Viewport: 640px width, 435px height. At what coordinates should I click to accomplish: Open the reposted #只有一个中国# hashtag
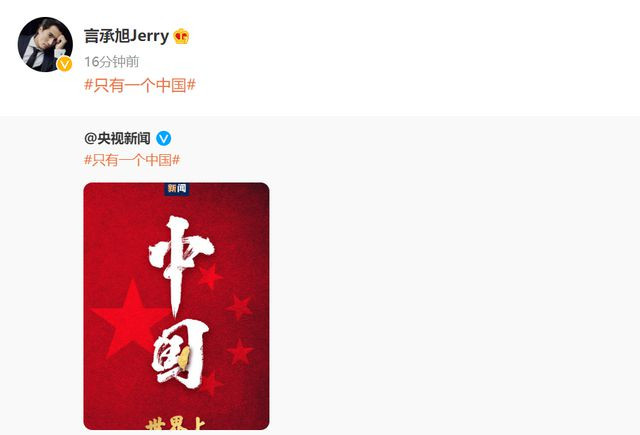[132, 160]
